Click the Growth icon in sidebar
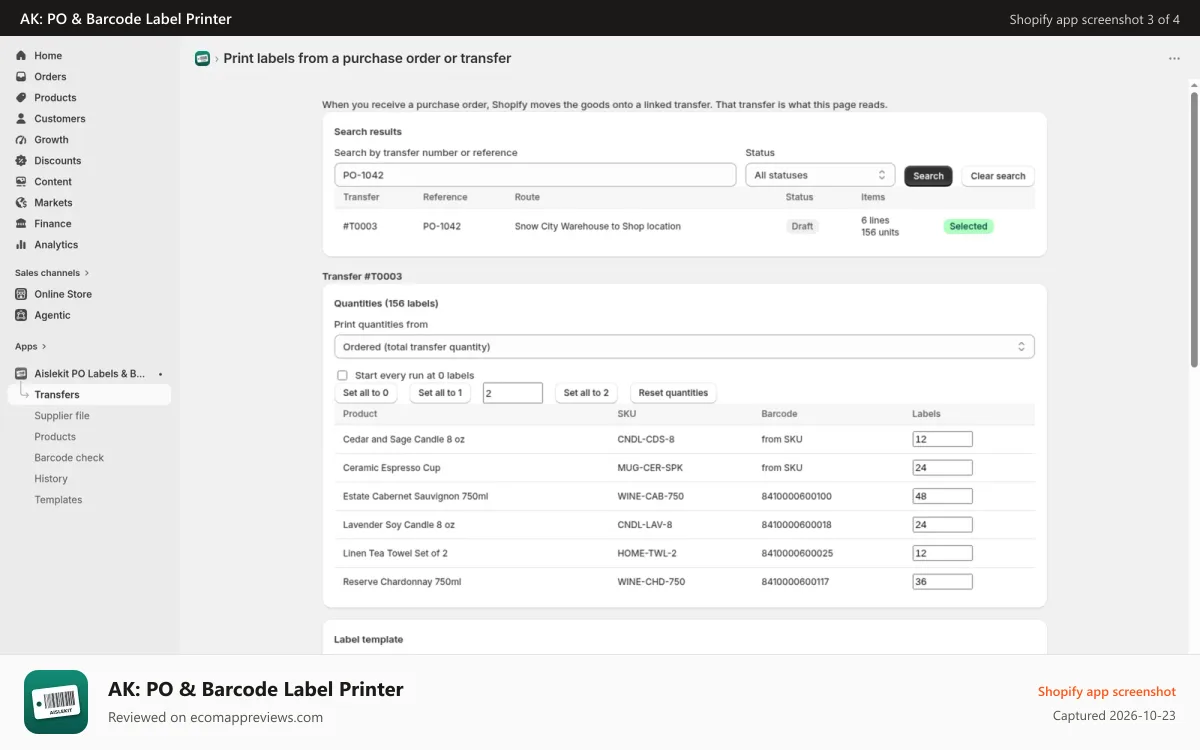This screenshot has width=1200, height=750. (21, 140)
